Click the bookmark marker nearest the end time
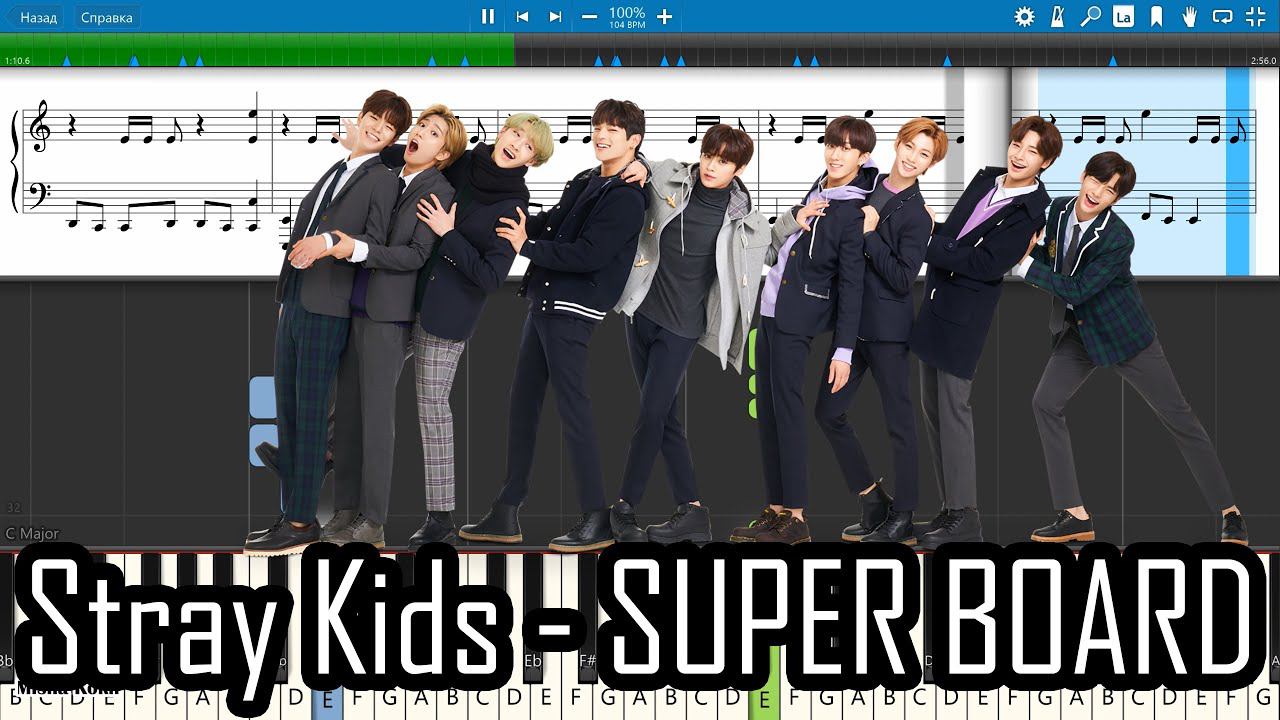Screen dimensions: 1280x720 [1113, 61]
